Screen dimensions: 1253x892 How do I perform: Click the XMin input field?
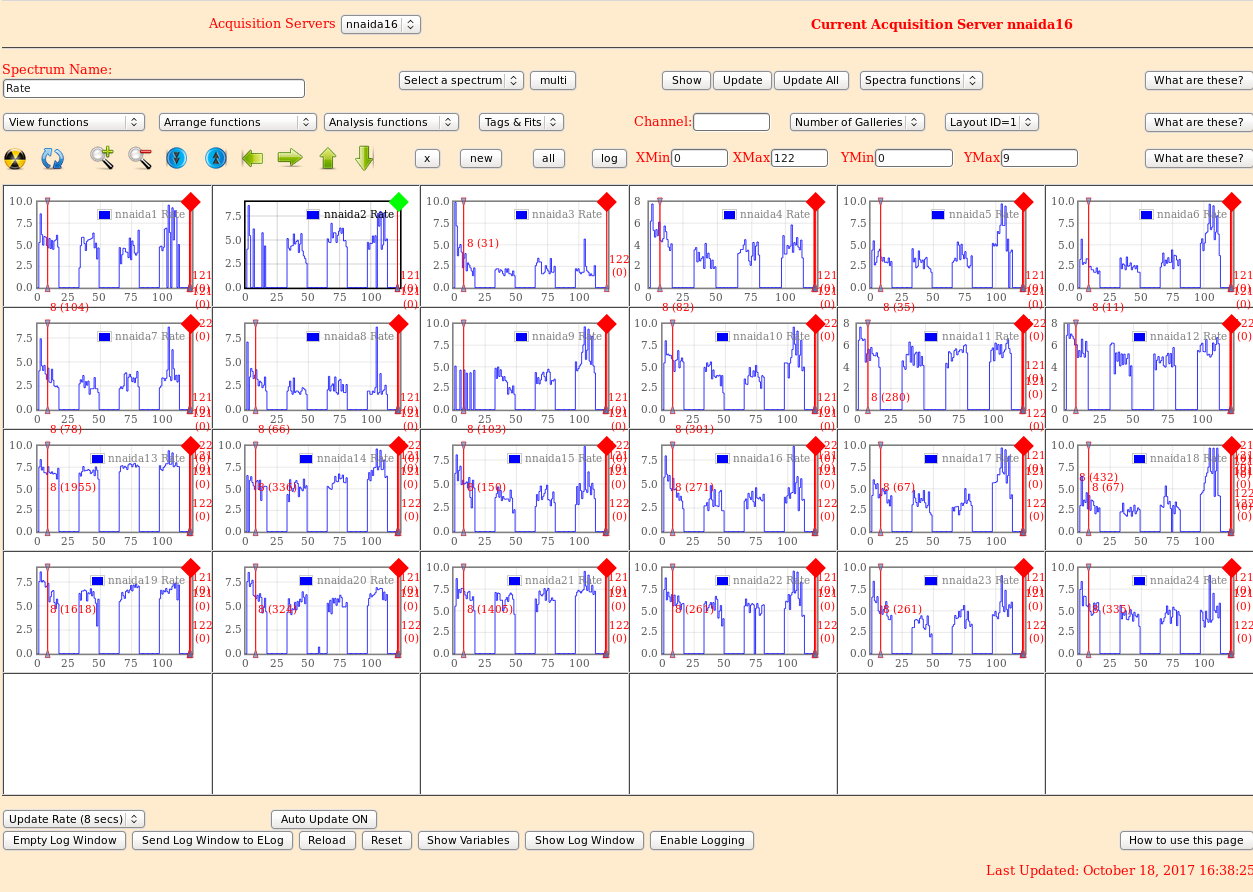(x=699, y=158)
